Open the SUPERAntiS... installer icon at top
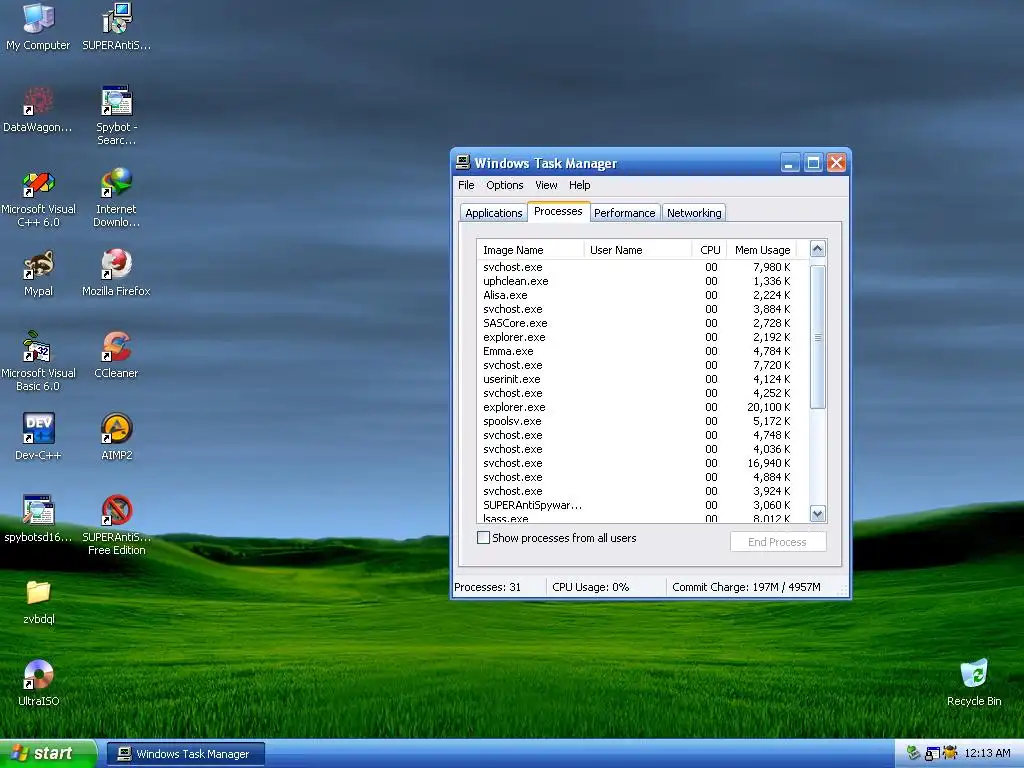 pyautogui.click(x=116, y=26)
